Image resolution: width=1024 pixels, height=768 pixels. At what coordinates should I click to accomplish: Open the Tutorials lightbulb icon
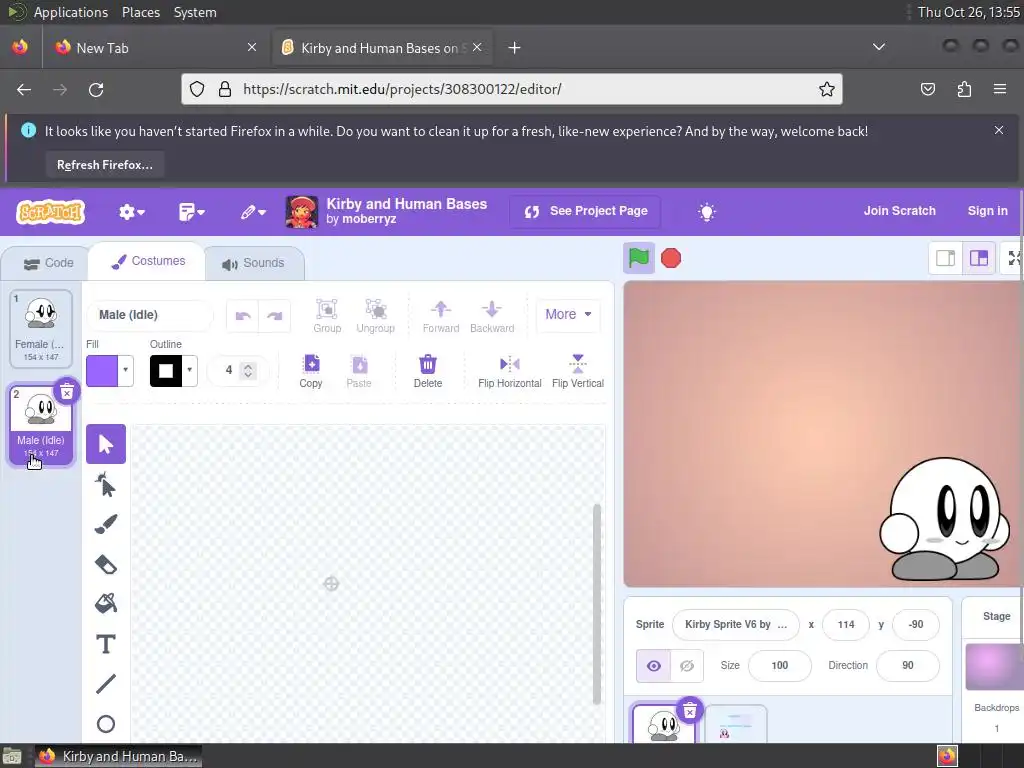coord(707,212)
